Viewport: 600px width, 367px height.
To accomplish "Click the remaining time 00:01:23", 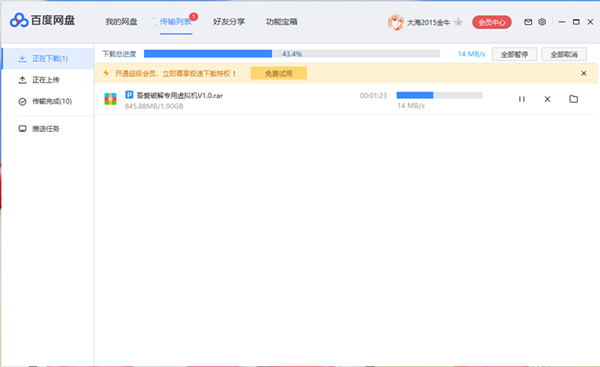I will click(373, 95).
